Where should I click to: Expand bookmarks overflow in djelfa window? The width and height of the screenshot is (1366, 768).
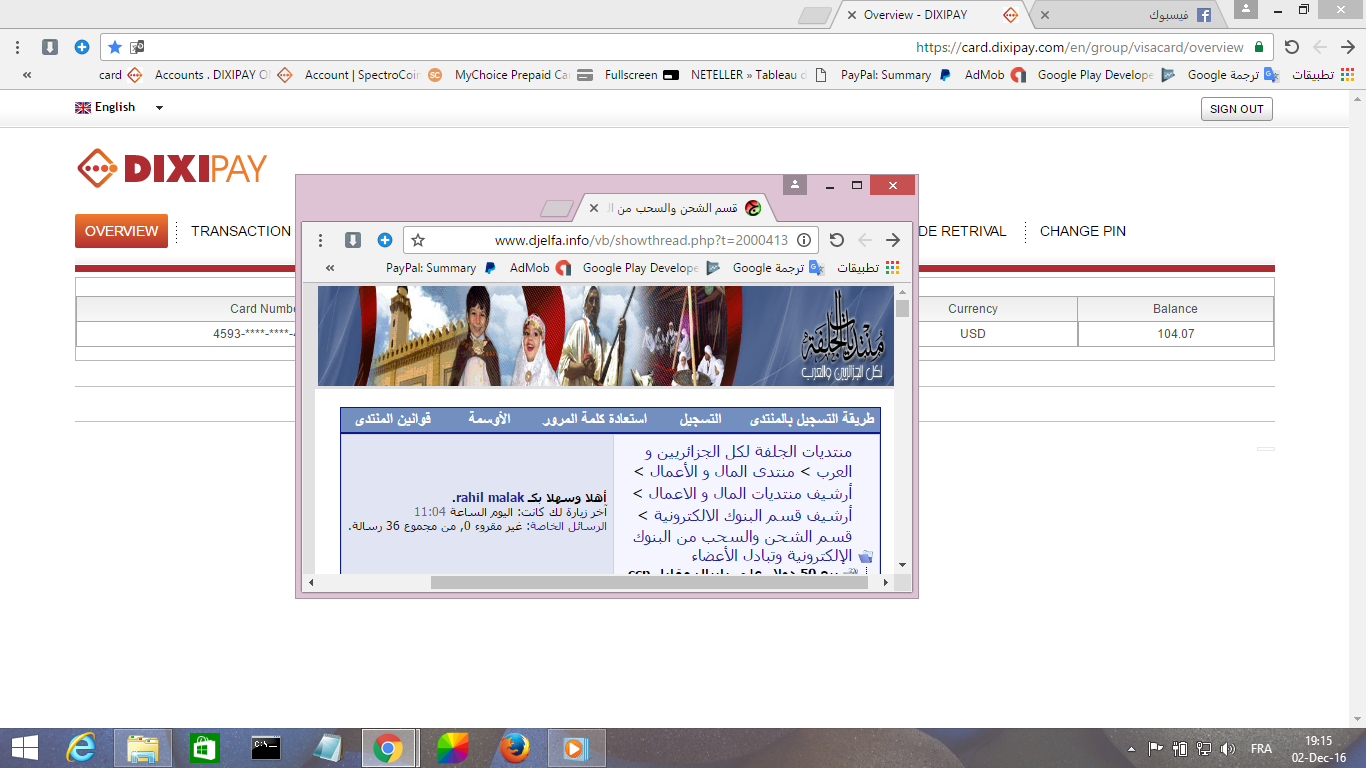330,268
